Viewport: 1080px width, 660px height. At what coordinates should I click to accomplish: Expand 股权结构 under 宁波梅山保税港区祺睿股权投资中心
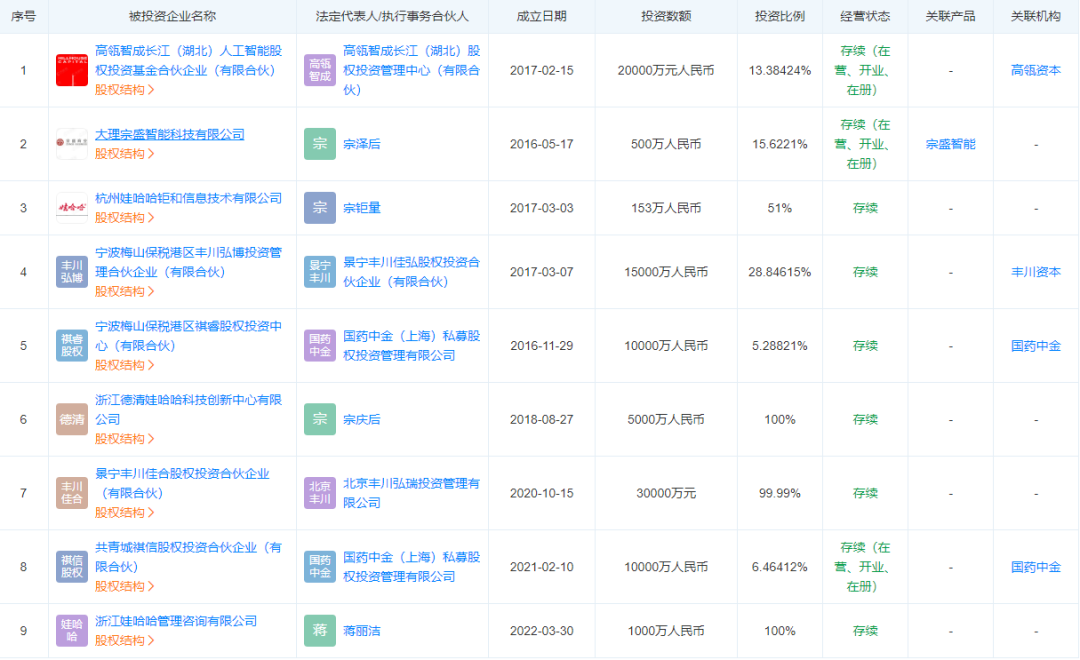pyautogui.click(x=124, y=365)
